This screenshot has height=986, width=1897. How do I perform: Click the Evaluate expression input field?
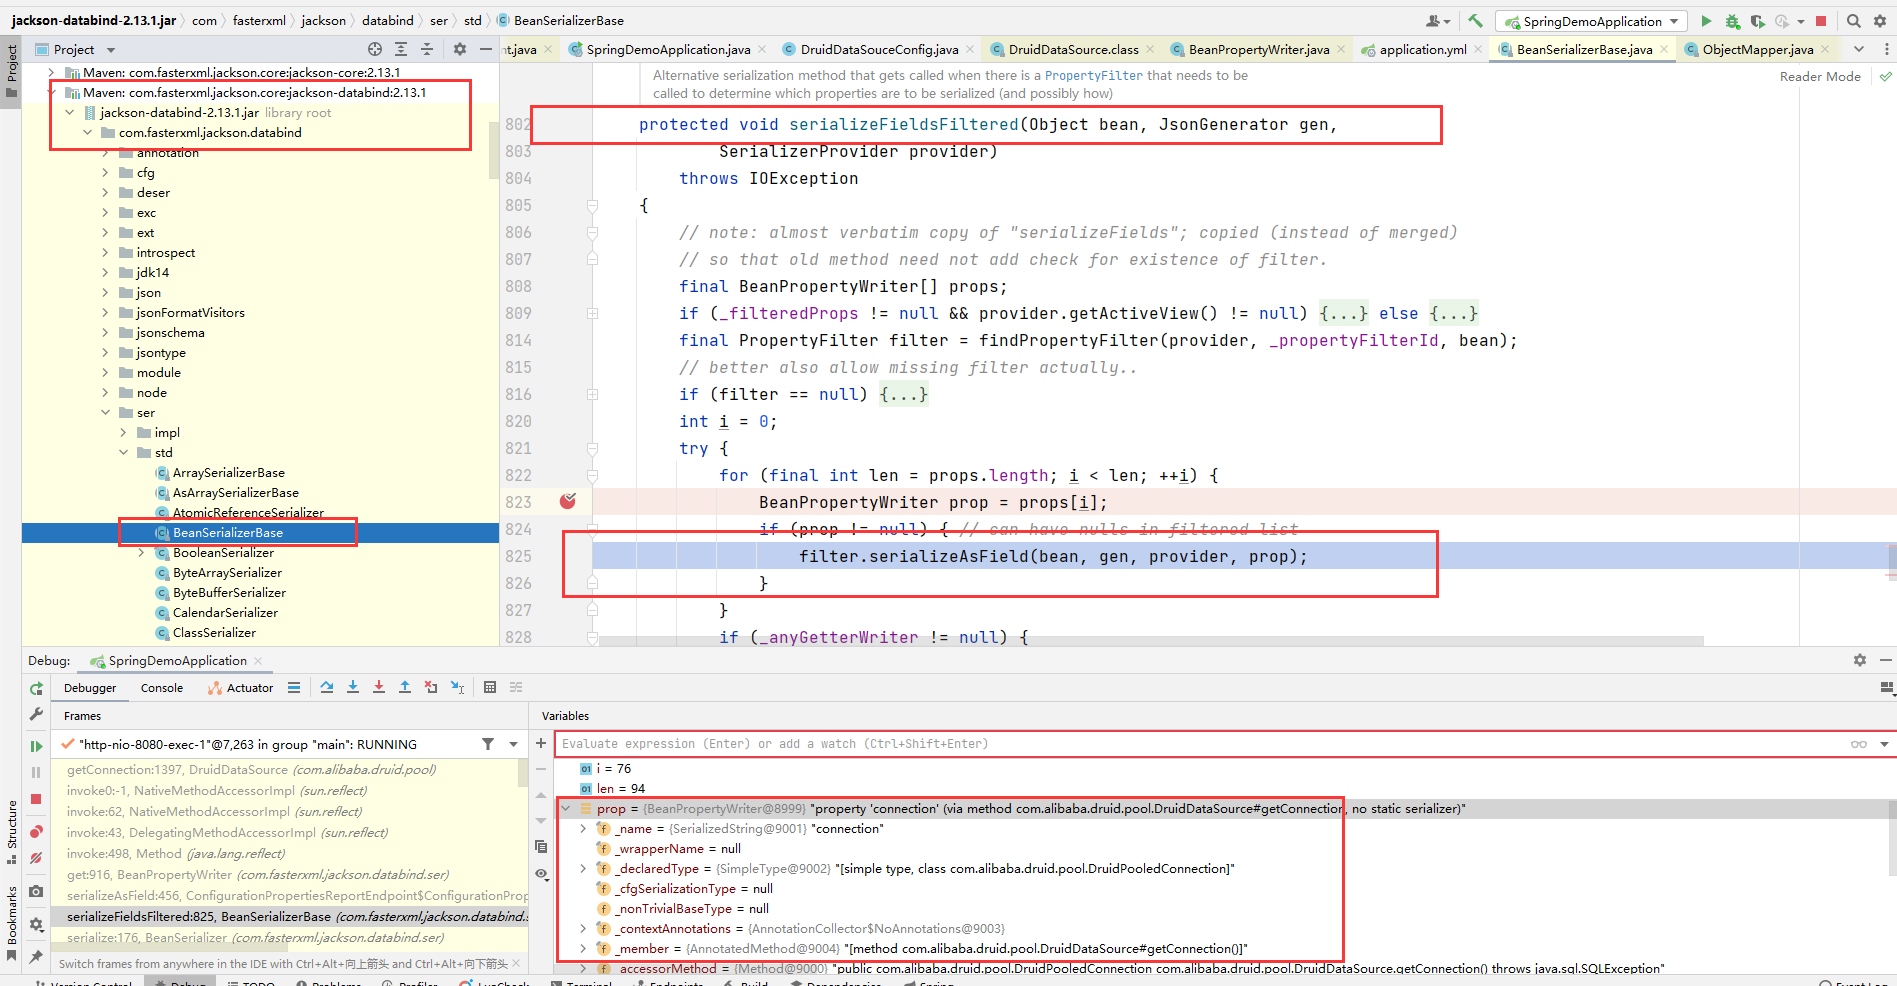point(1200,744)
